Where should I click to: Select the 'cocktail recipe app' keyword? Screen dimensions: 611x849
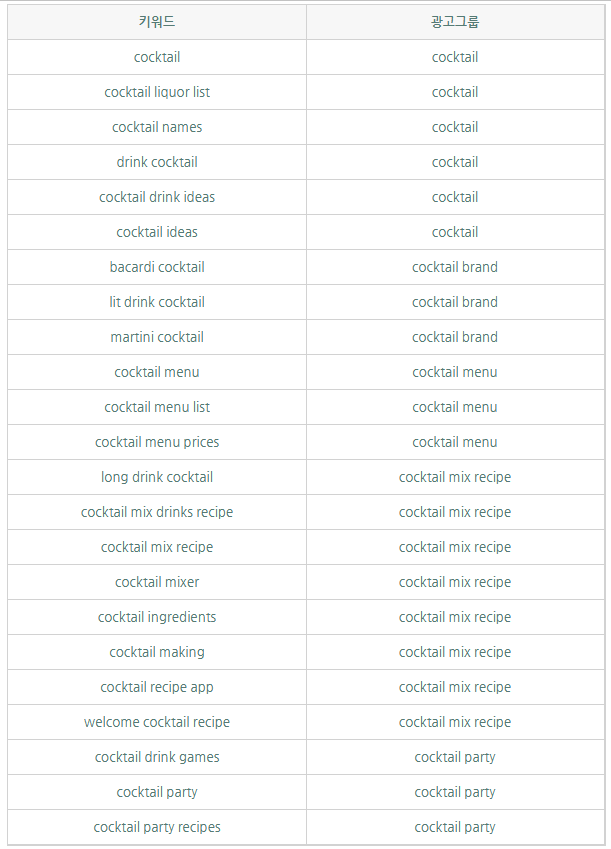coord(157,687)
